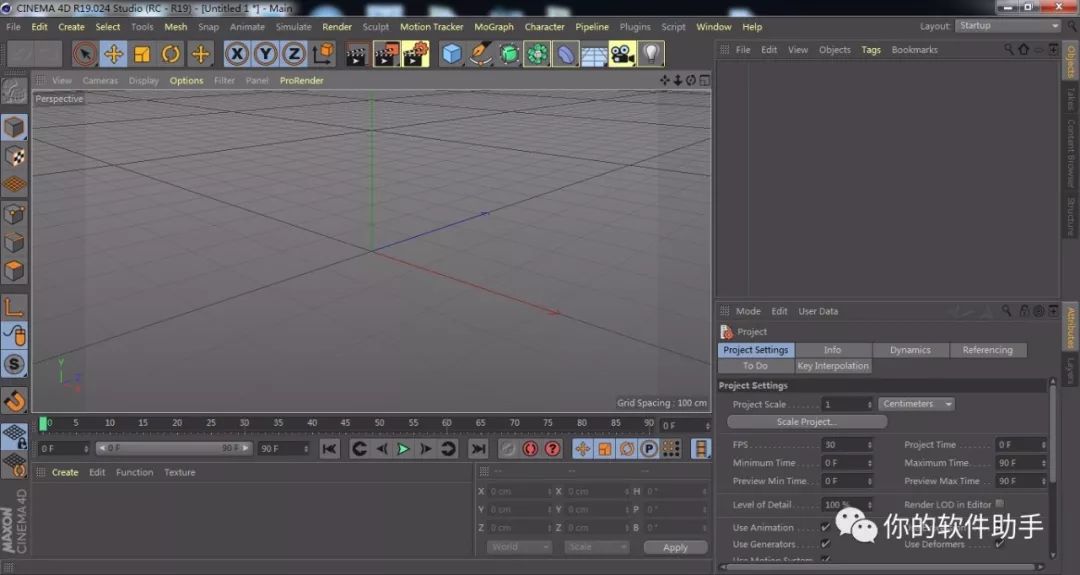
Task: Switch to Texture mode checker cube
Action: 14,156
